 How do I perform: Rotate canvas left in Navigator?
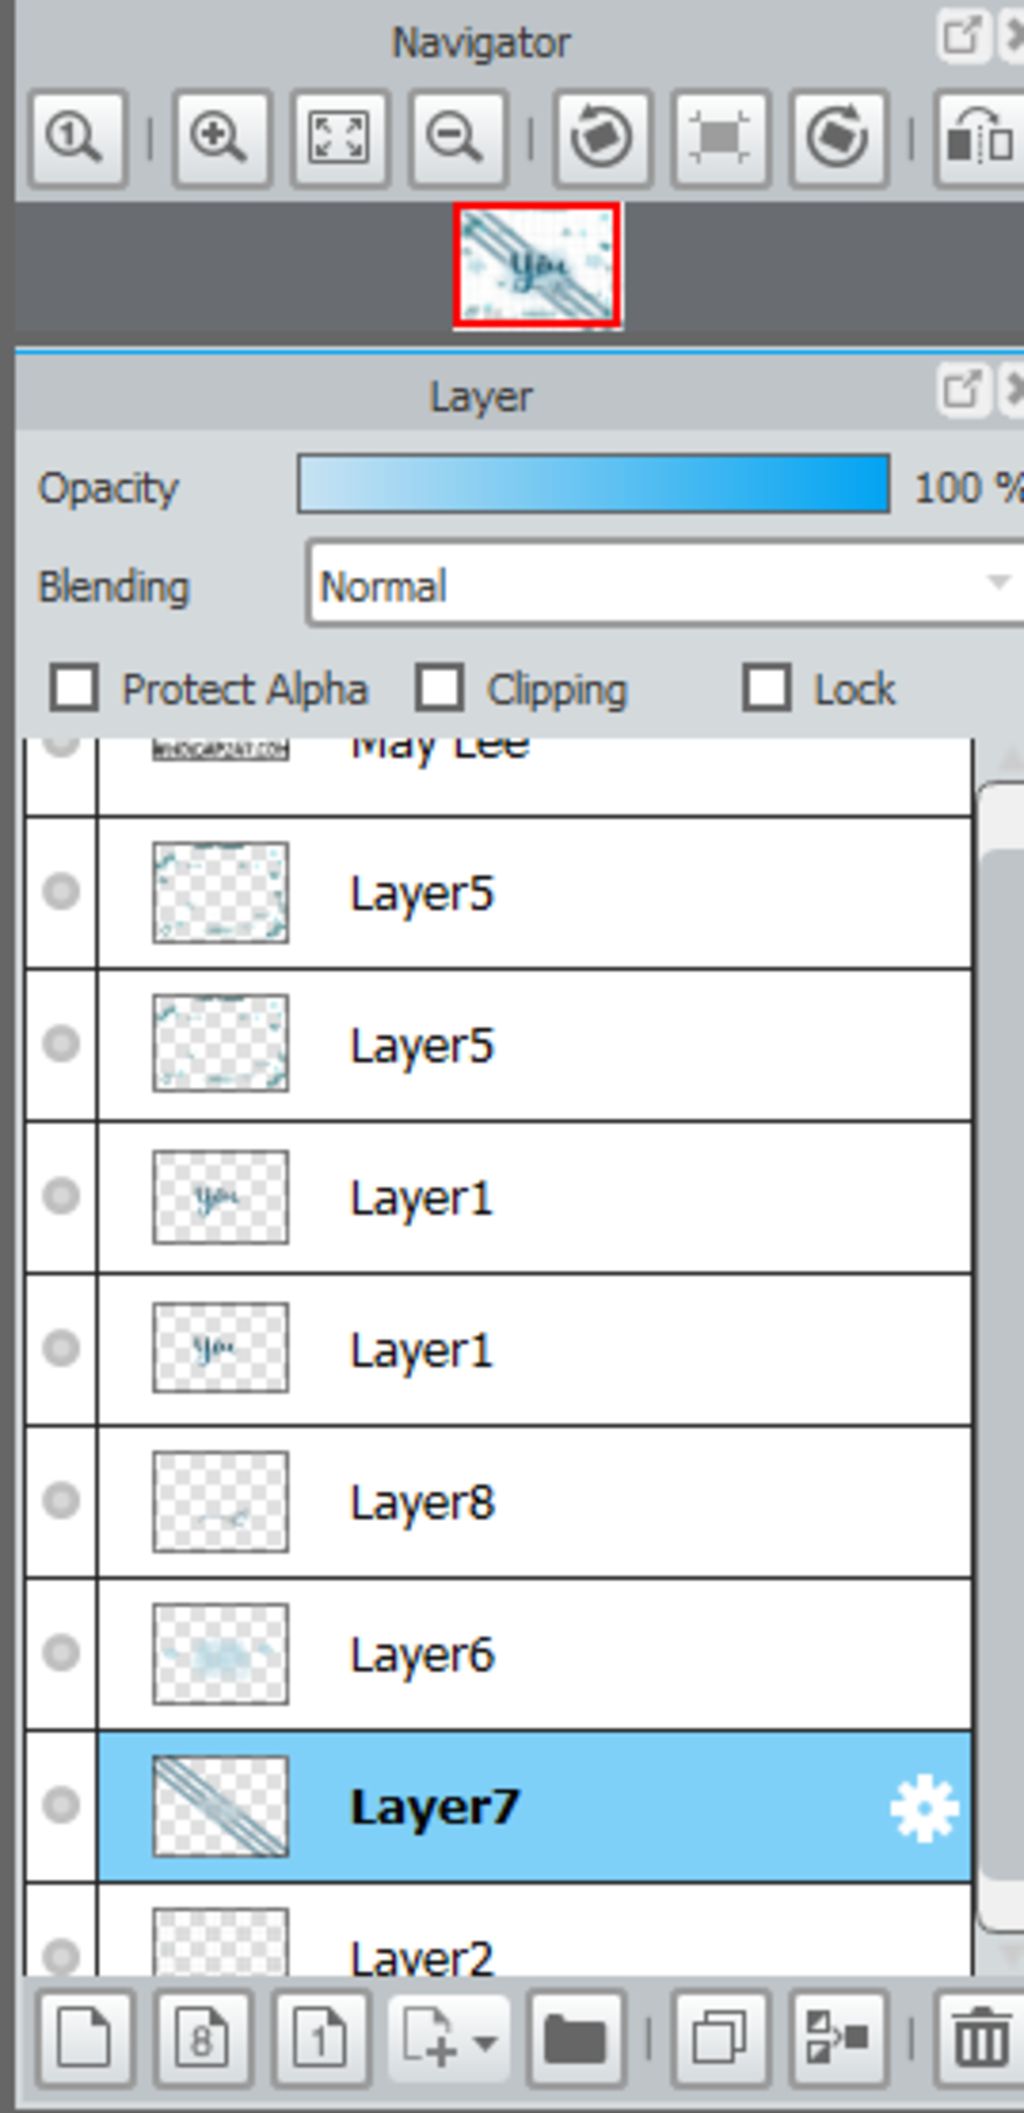(602, 138)
